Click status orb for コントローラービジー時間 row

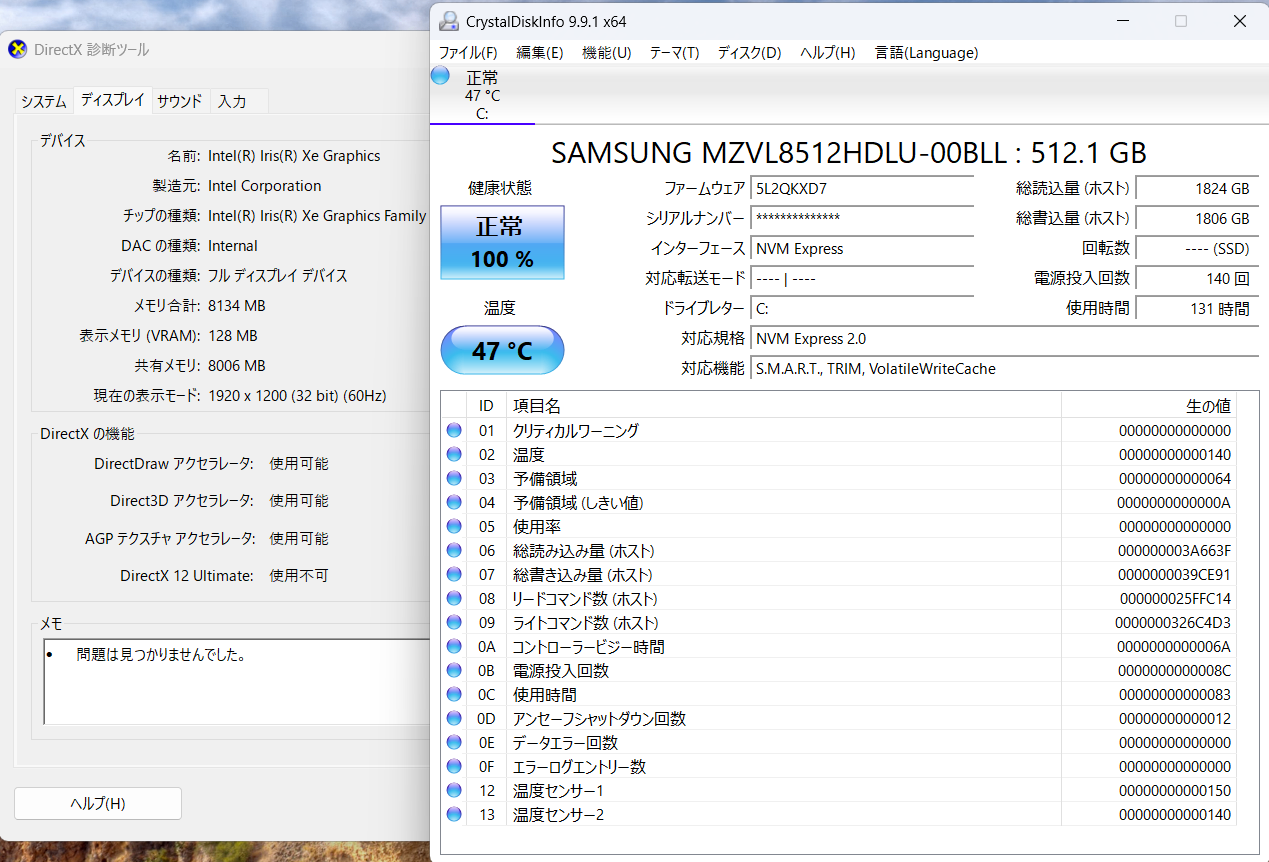[454, 646]
